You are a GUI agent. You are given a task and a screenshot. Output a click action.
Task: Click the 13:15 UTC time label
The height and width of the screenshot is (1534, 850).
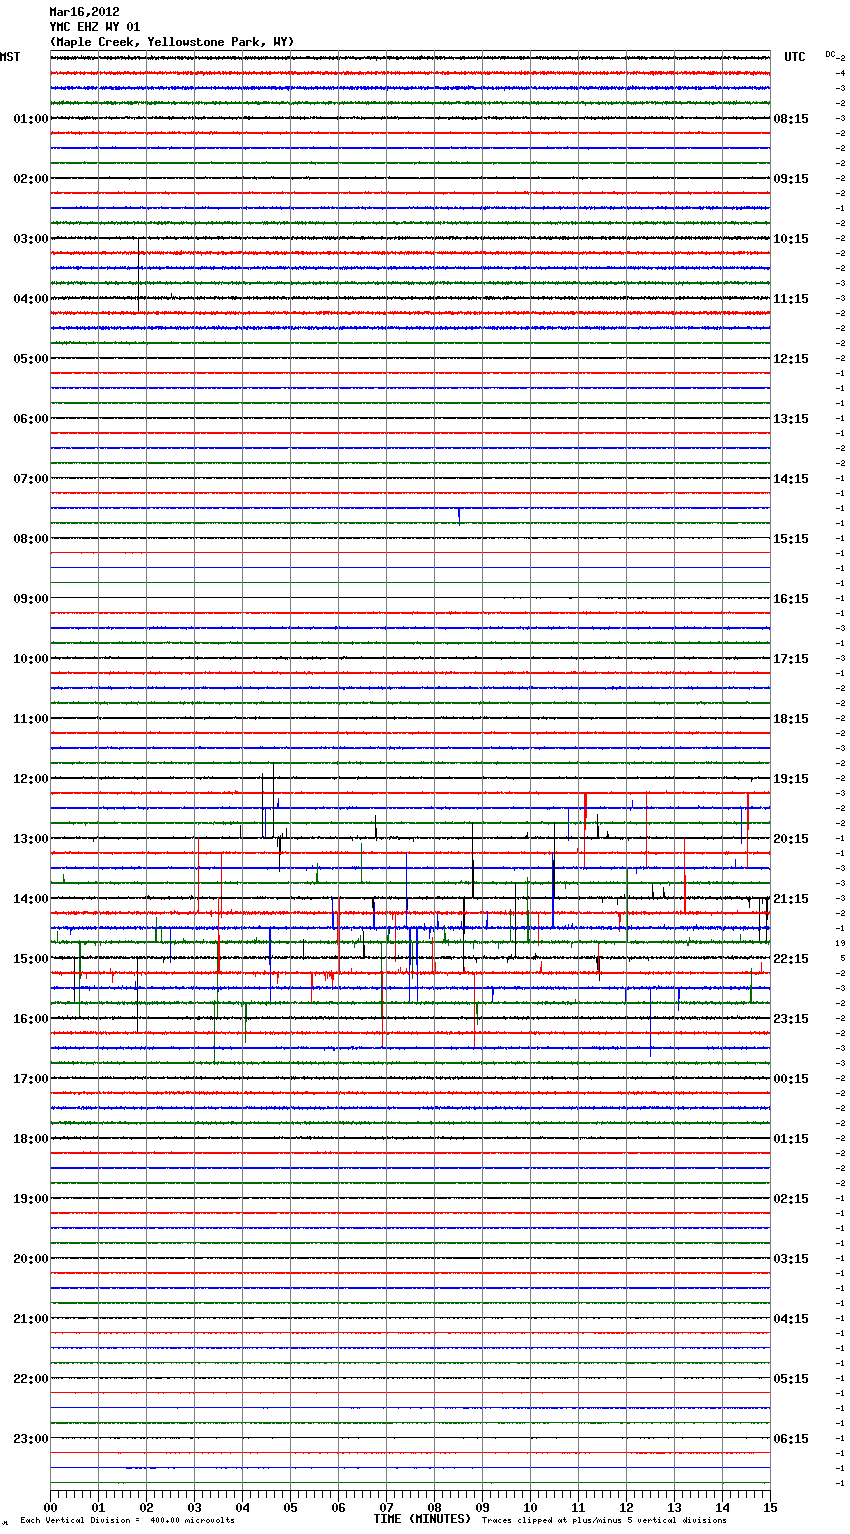(x=791, y=419)
